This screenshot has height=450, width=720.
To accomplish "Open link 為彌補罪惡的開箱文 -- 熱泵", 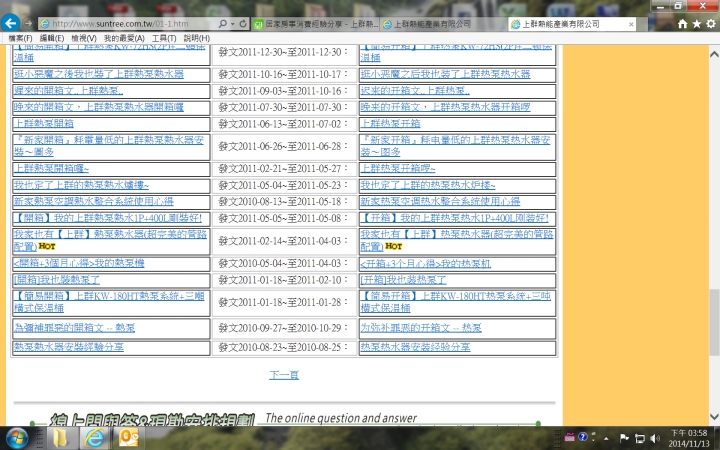I will (74, 328).
